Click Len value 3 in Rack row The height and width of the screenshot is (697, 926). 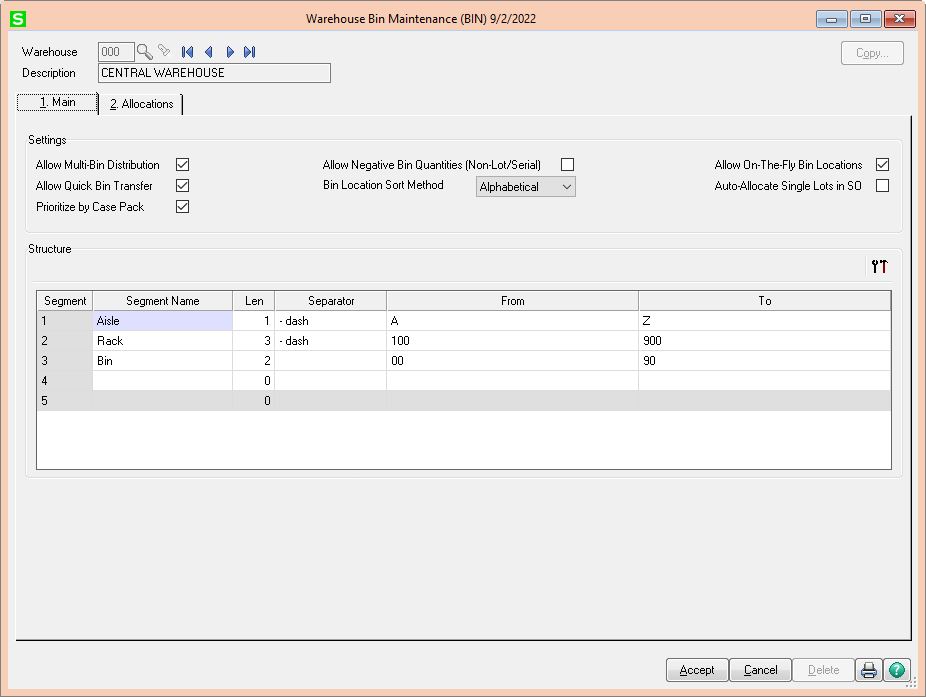(254, 341)
